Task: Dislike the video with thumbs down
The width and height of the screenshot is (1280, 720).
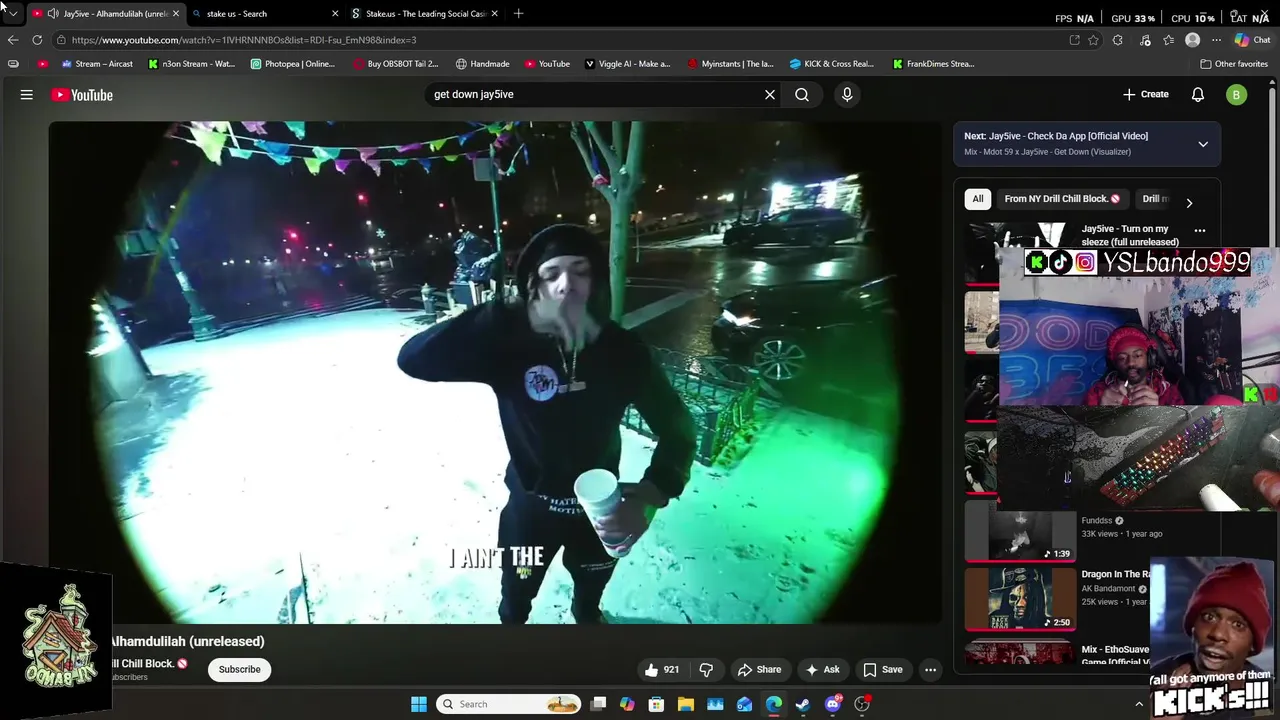Action: pos(706,669)
